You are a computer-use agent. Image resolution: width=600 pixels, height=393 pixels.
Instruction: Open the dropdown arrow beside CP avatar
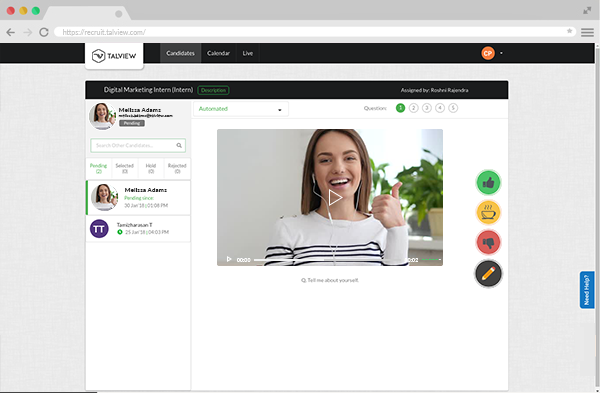pos(501,53)
